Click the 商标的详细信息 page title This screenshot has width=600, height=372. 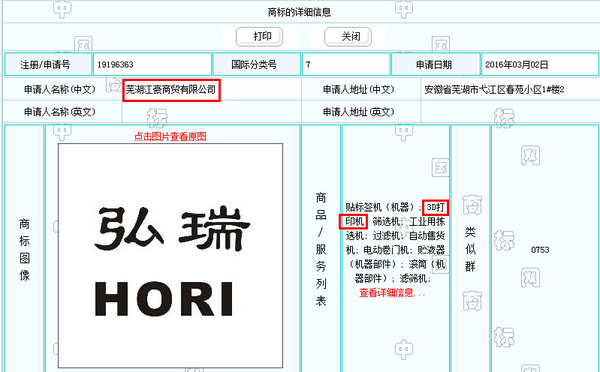click(x=299, y=12)
